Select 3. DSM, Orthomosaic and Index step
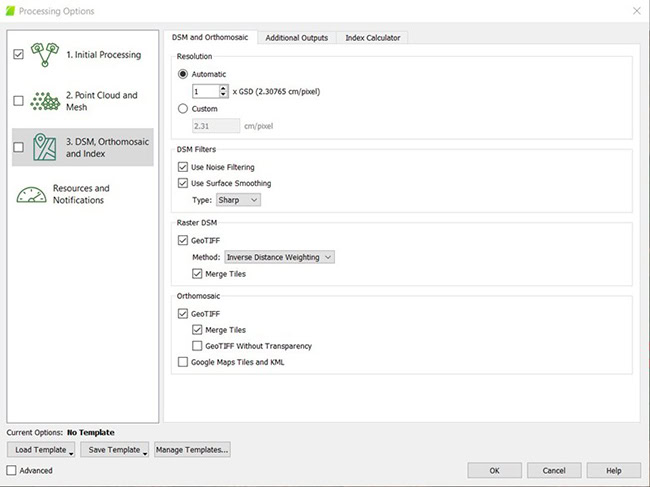Screen dimensions: 650x487 click(83, 147)
